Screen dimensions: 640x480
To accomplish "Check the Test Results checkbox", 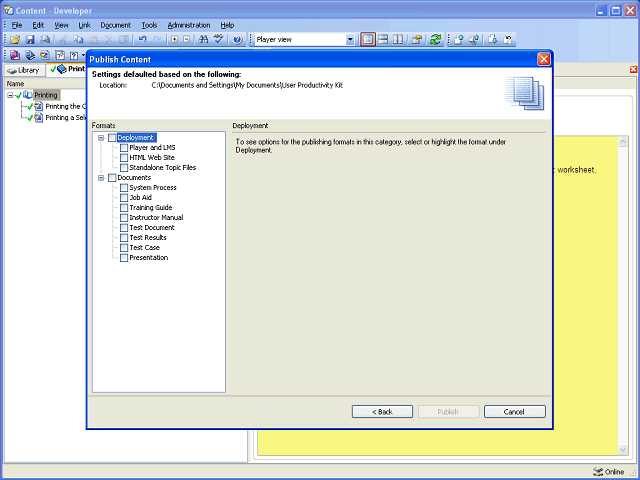I will click(x=124, y=238).
